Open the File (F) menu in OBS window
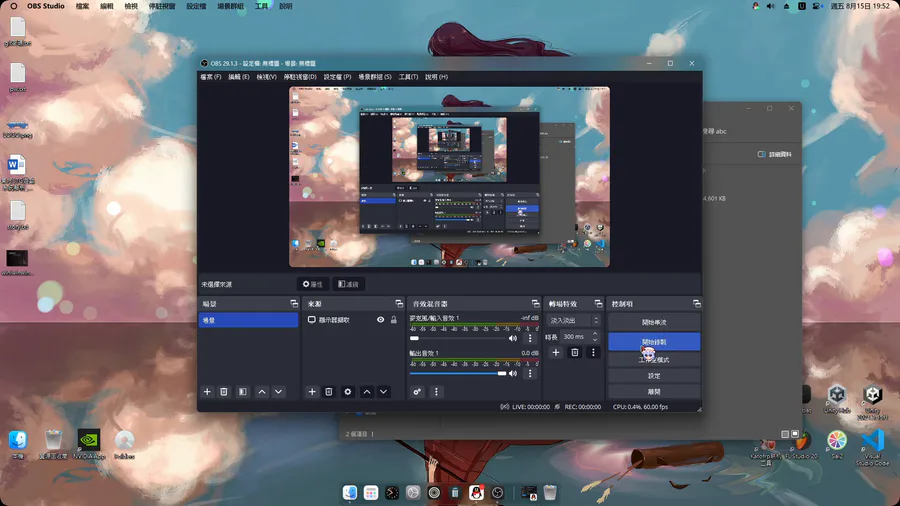Viewport: 900px width, 506px height. pos(211,77)
